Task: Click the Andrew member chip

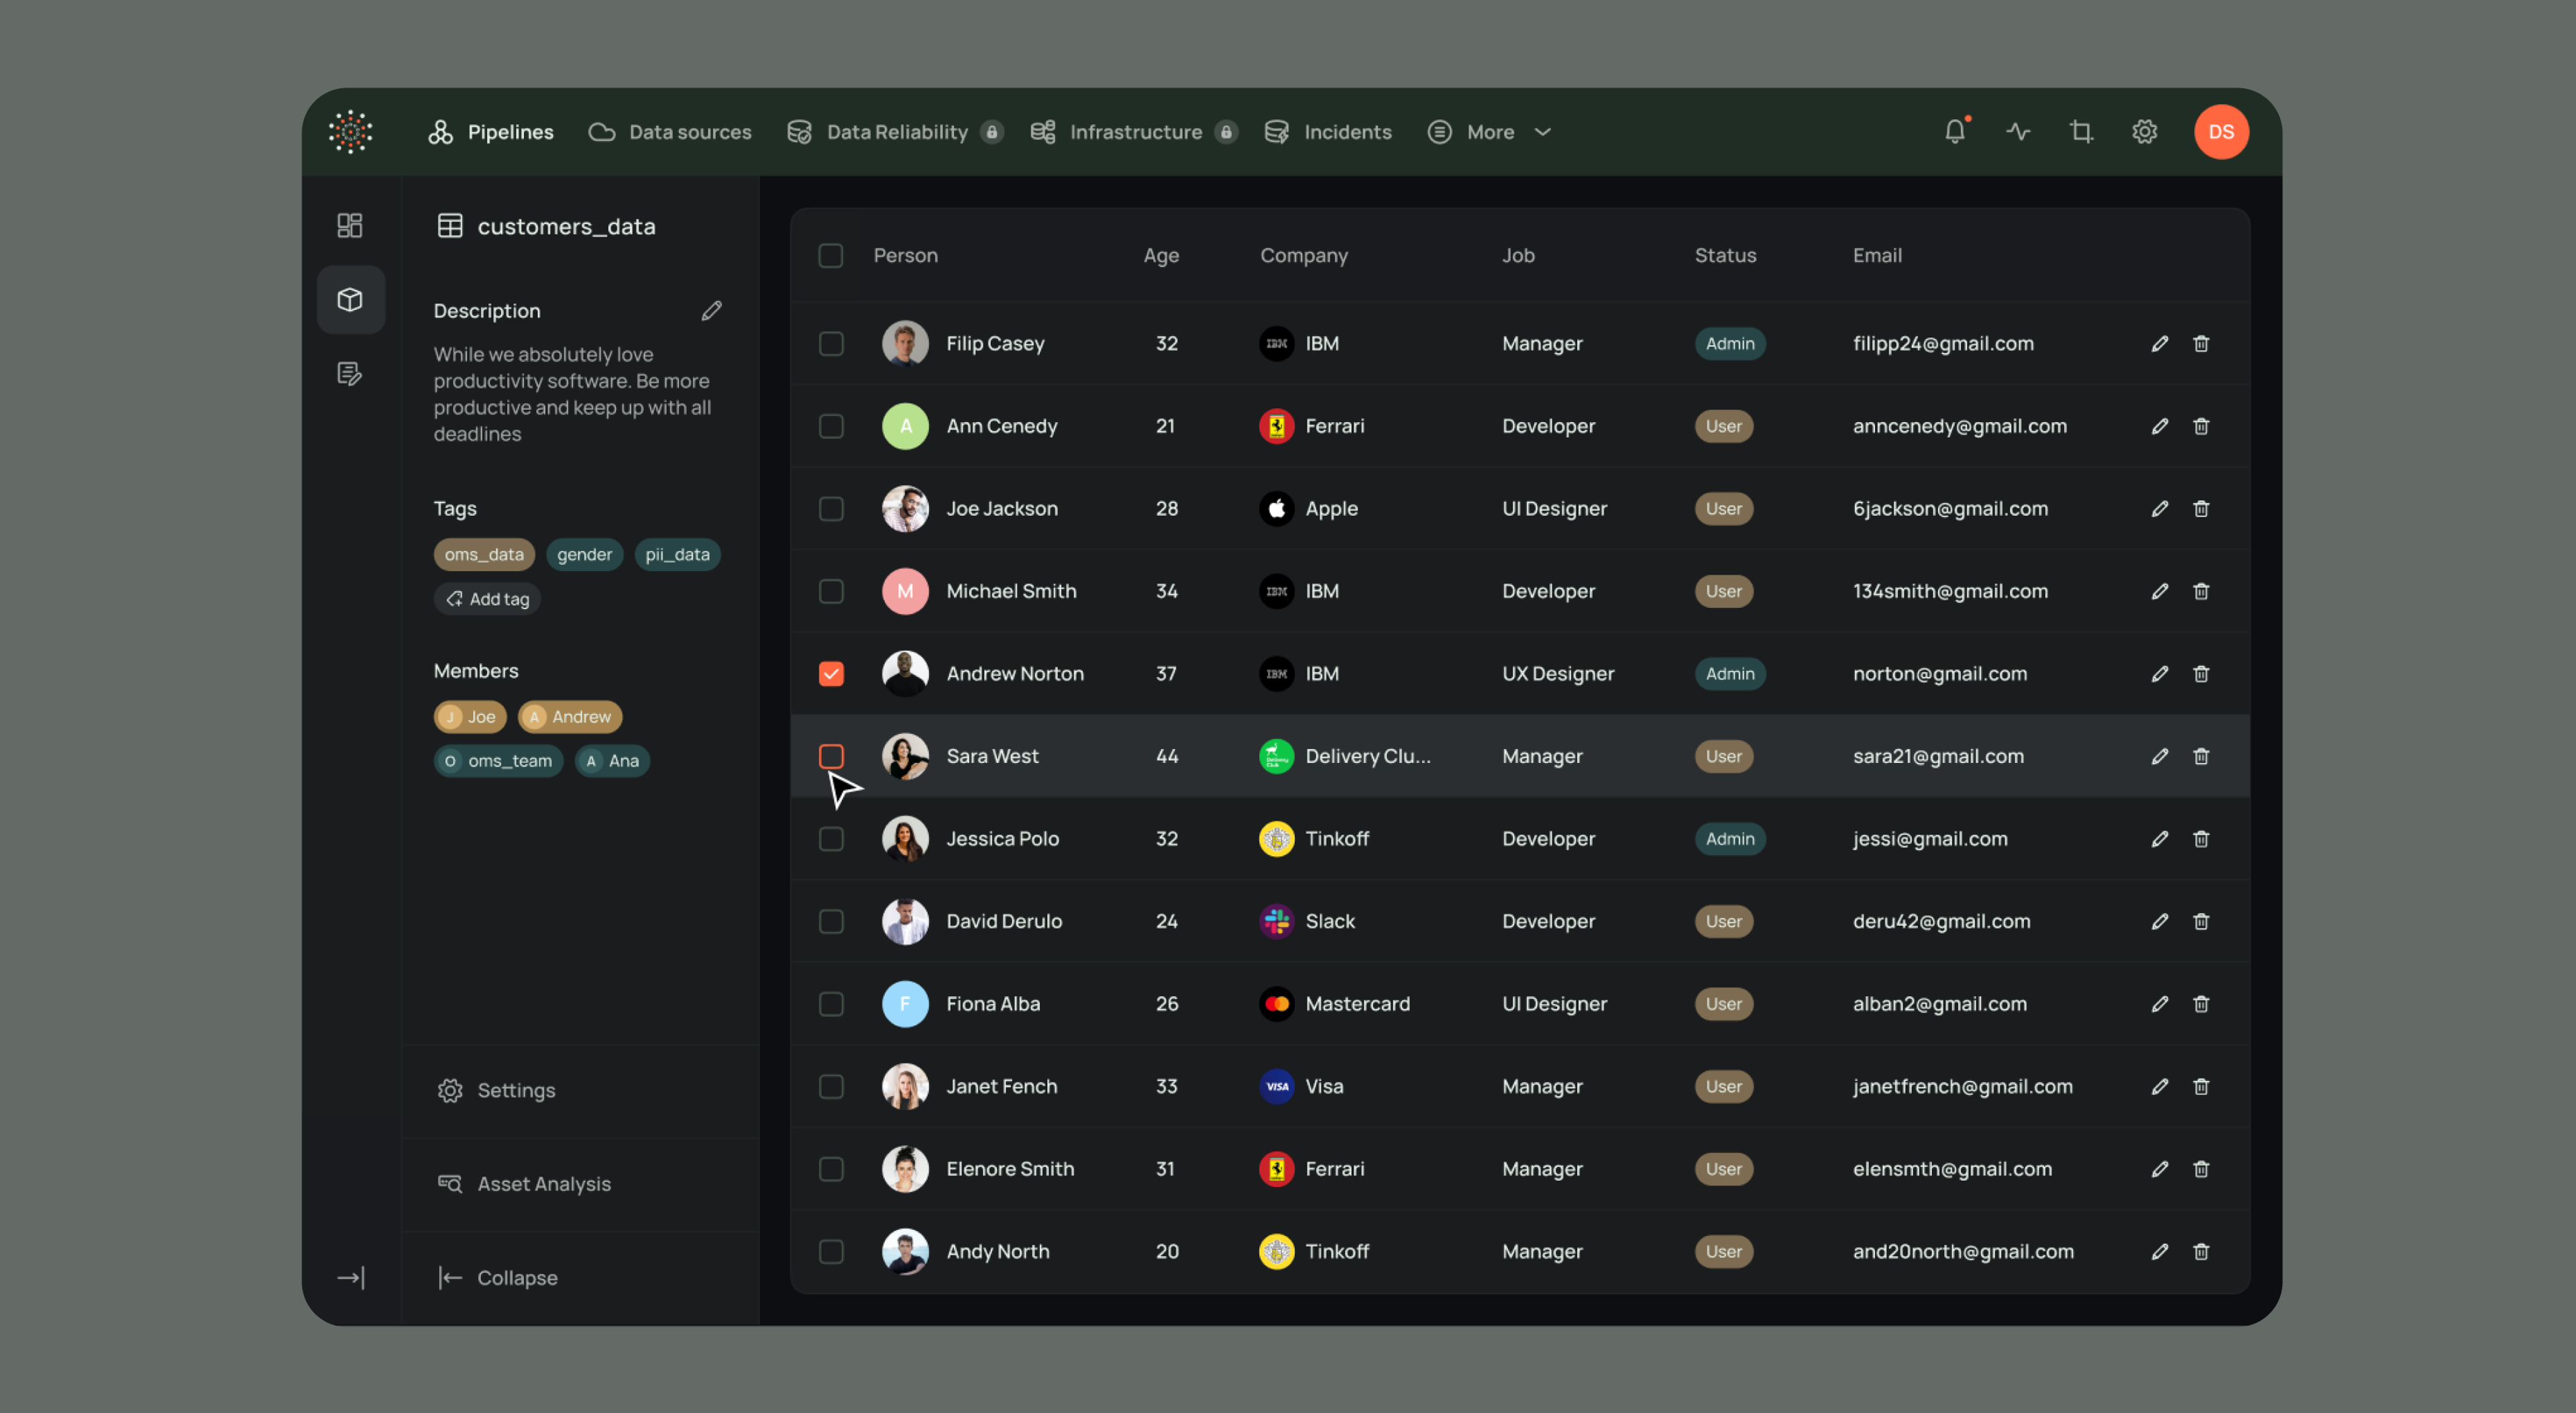Action: tap(570, 716)
